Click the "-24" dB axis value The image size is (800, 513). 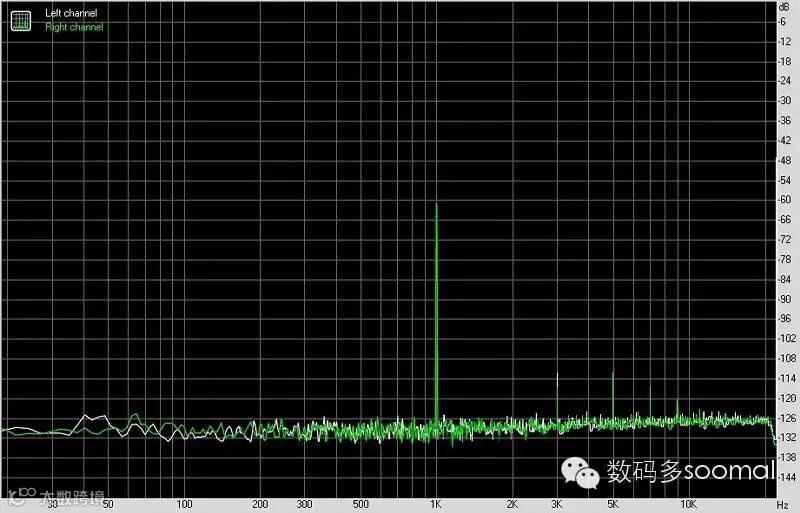click(784, 81)
